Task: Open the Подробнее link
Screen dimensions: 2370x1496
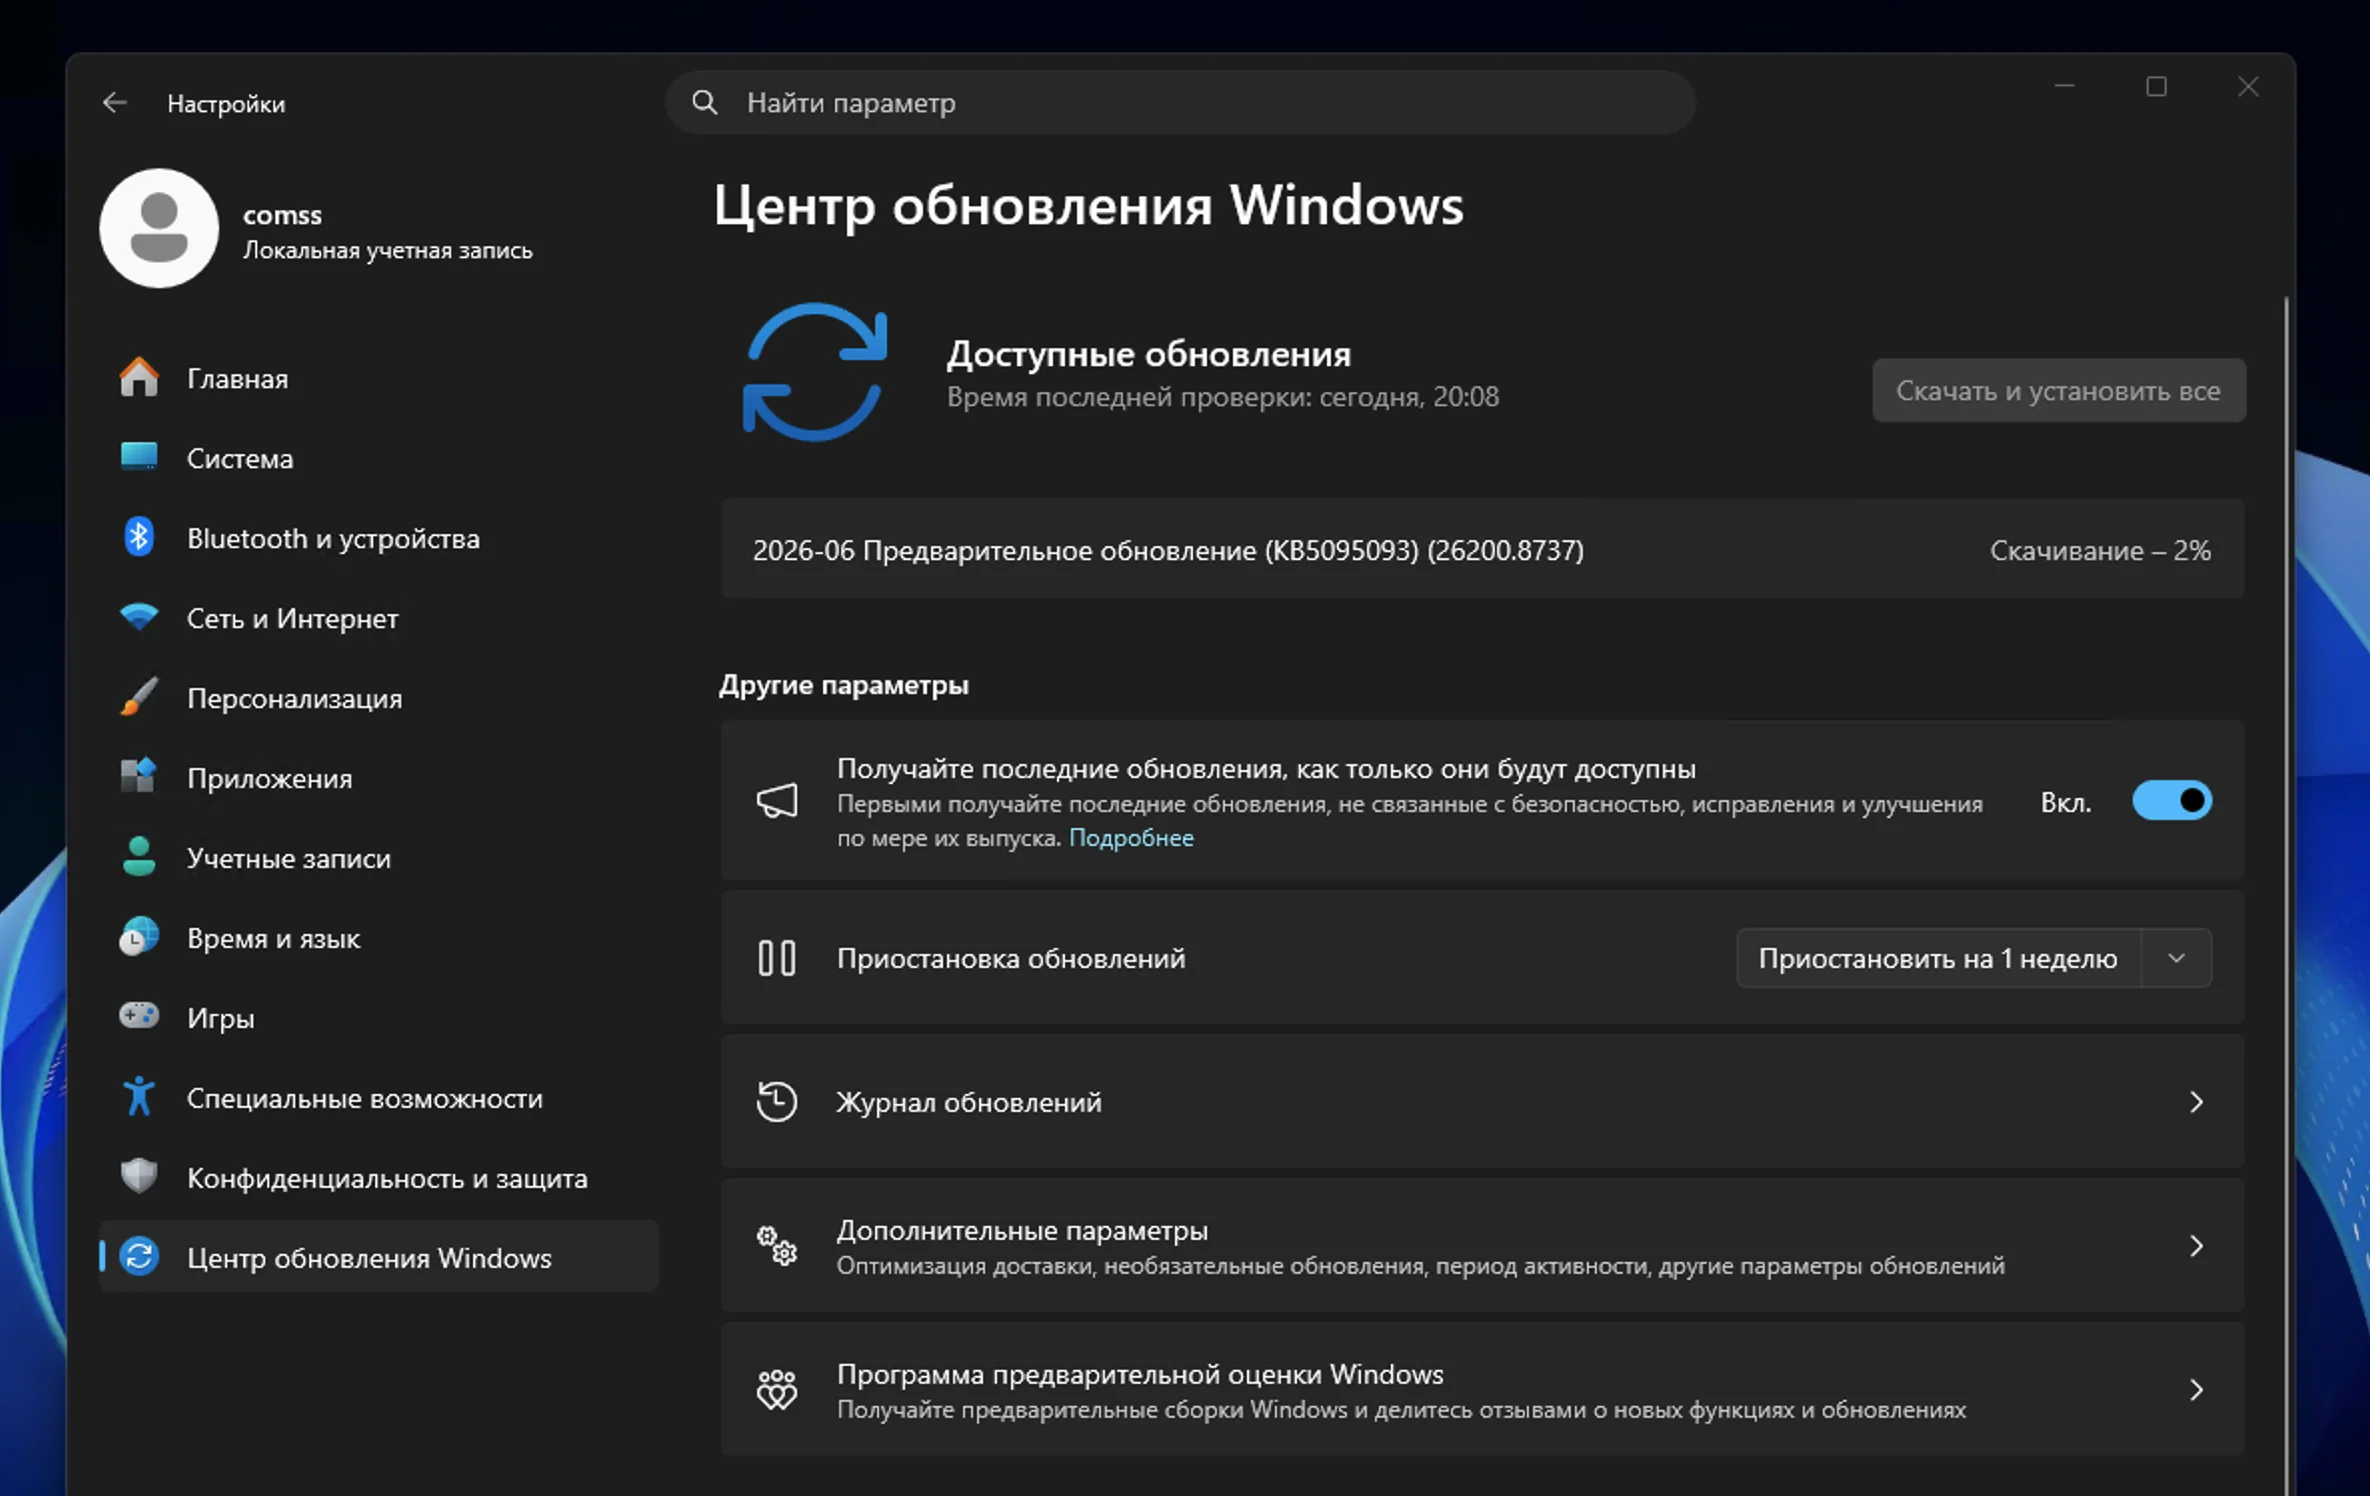Action: click(1131, 838)
